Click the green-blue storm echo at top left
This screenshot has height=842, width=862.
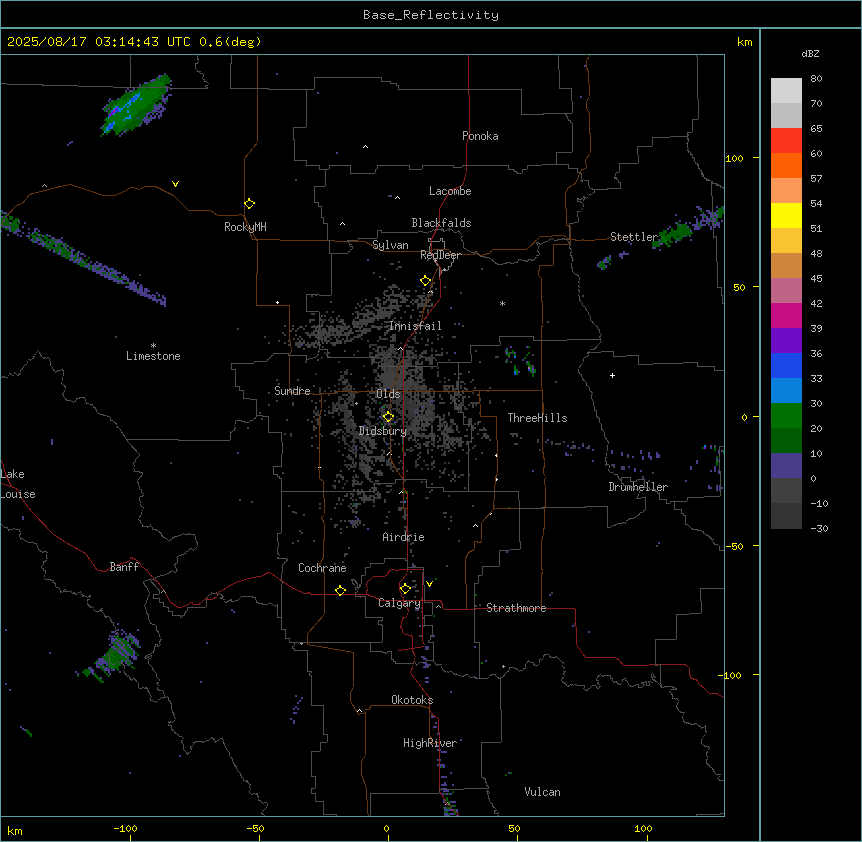(136, 105)
